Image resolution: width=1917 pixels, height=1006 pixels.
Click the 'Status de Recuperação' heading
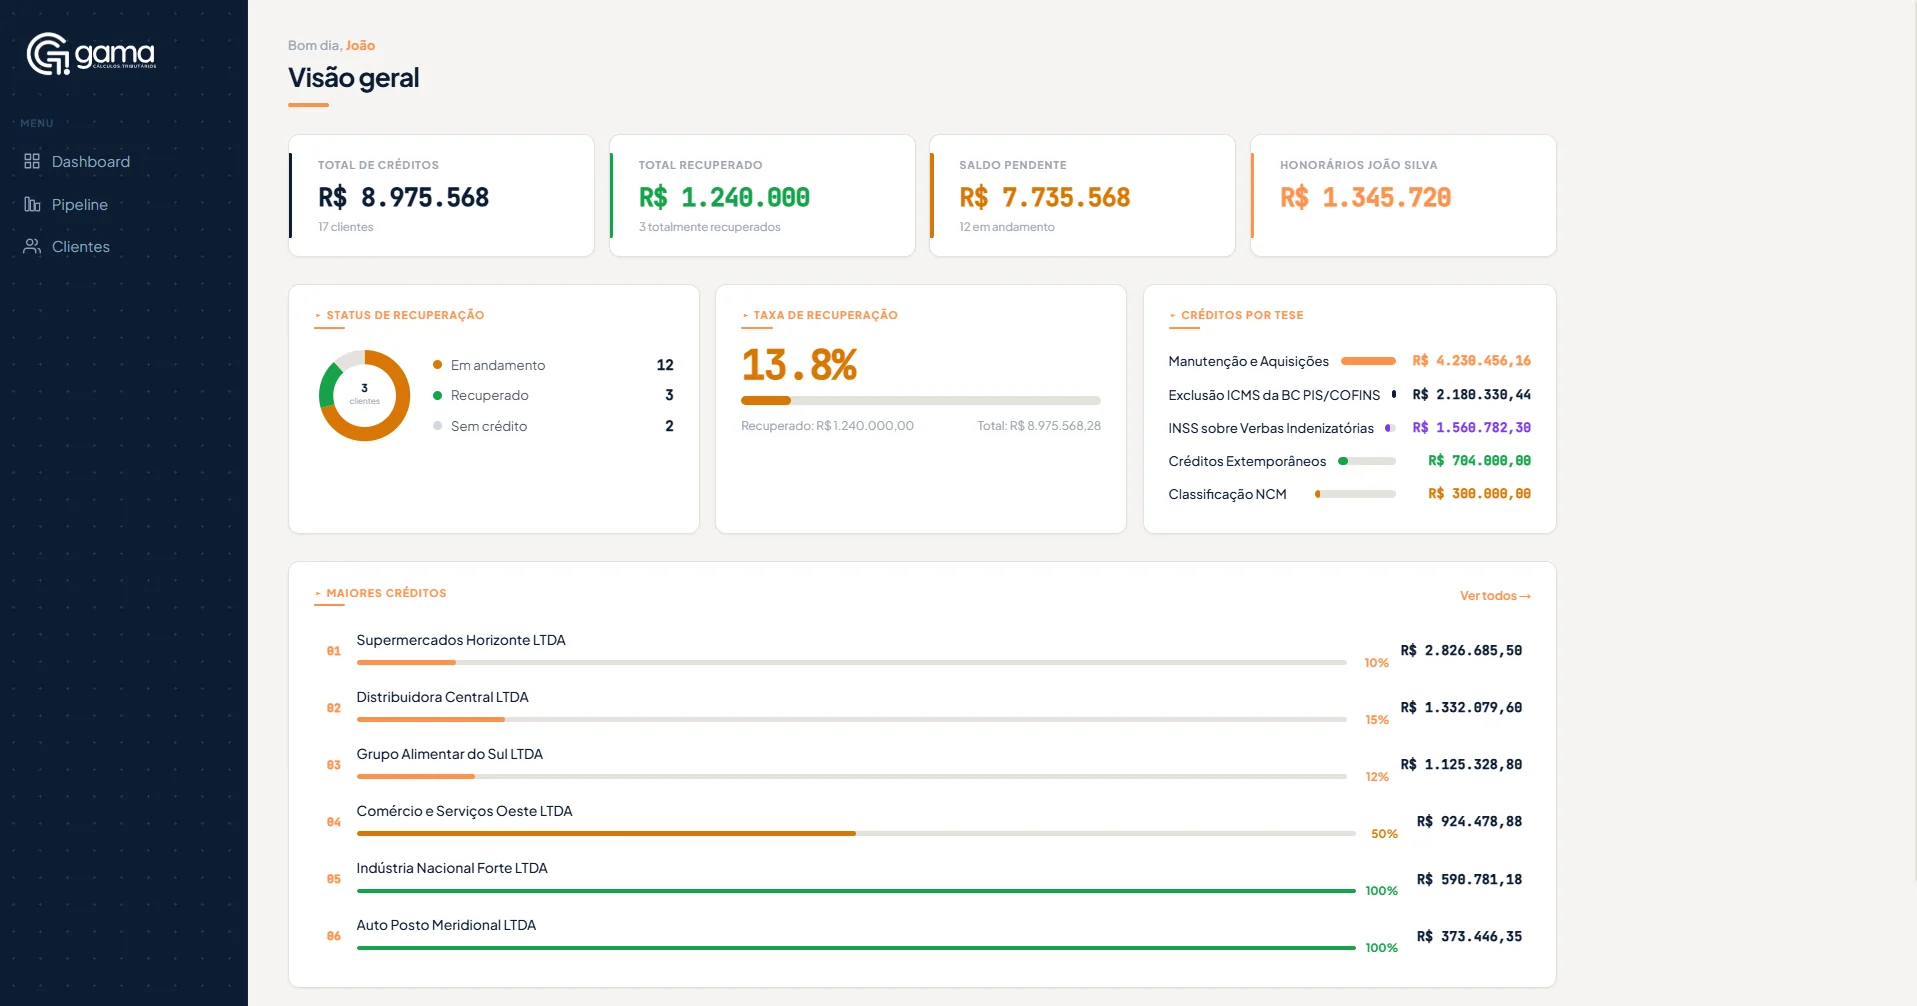(x=405, y=315)
